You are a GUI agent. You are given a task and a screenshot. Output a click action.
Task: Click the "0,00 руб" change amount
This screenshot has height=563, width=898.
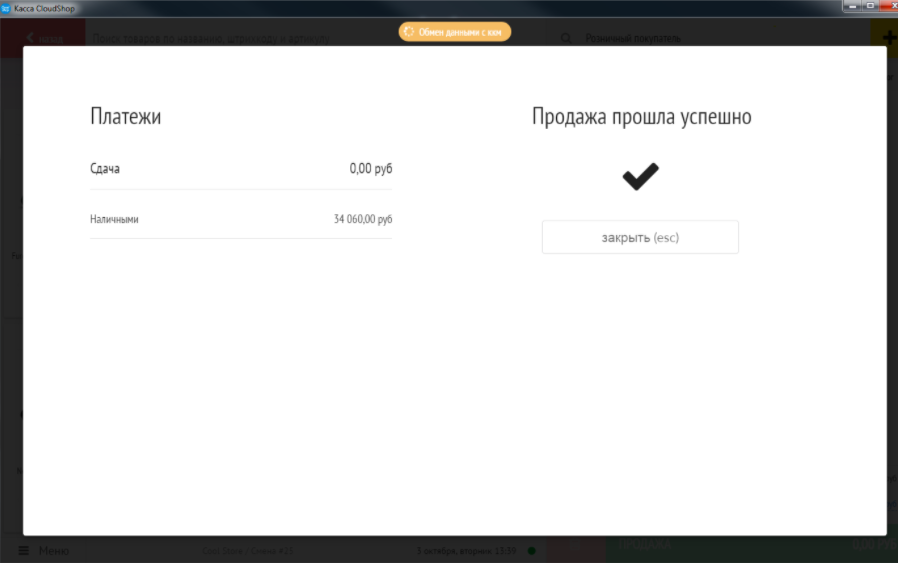(x=371, y=168)
